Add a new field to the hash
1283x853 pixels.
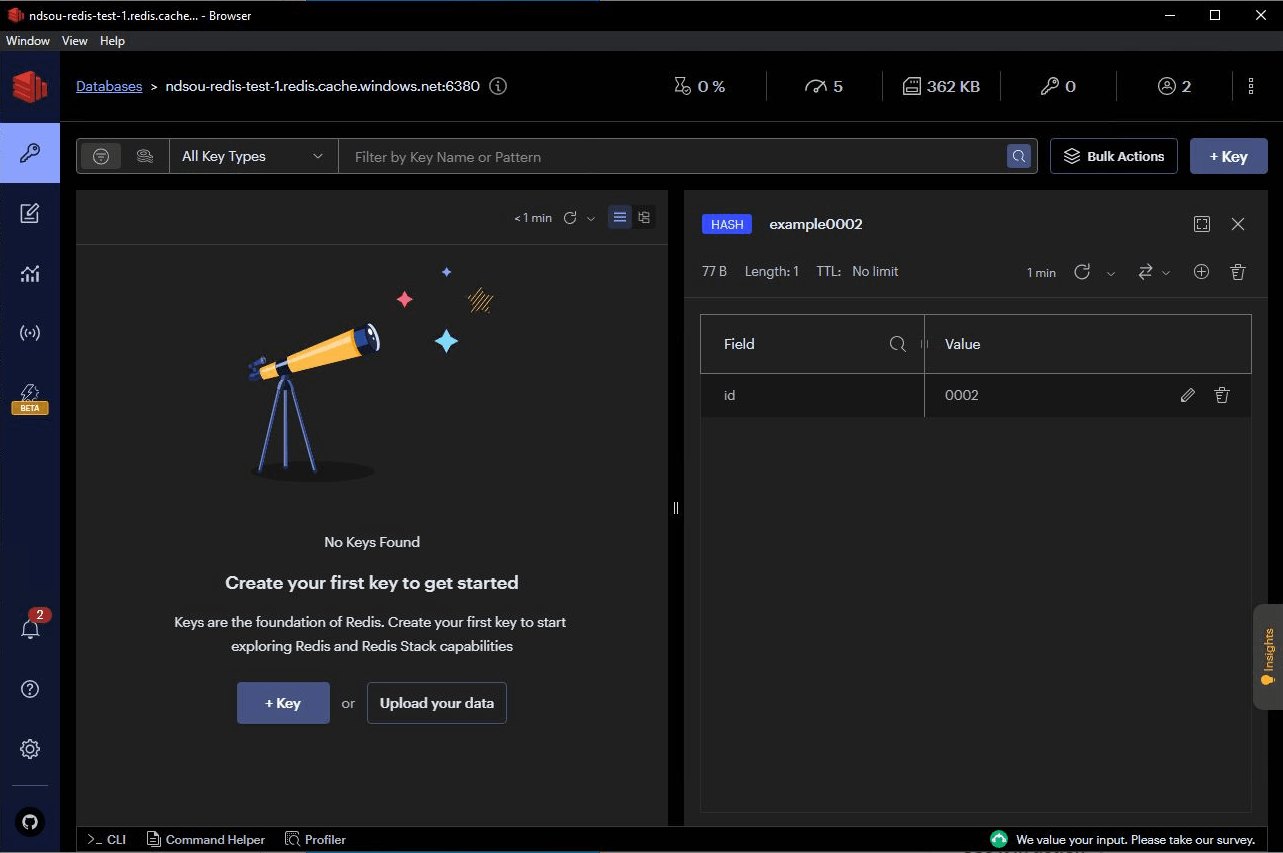(x=1202, y=272)
